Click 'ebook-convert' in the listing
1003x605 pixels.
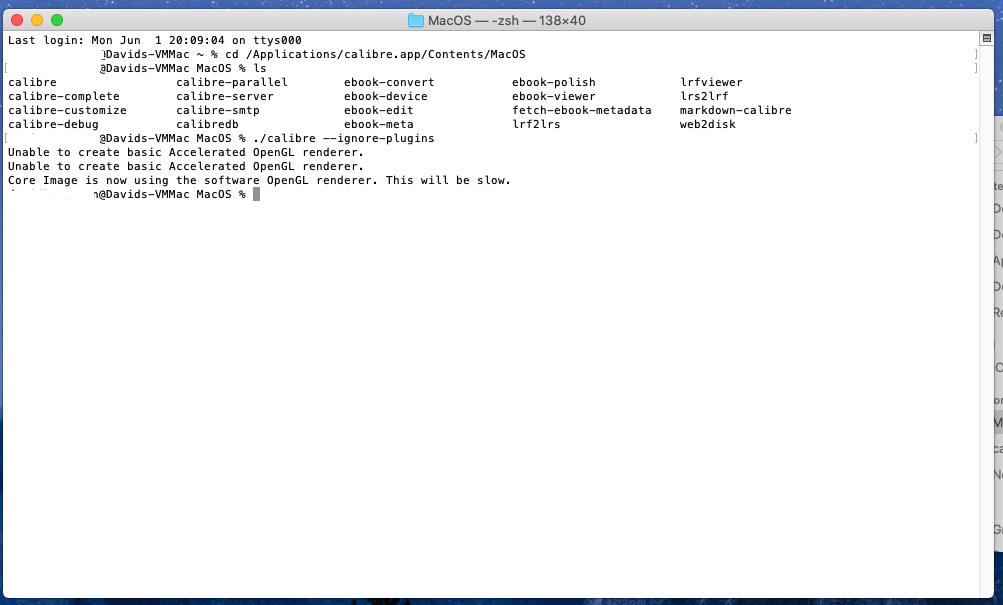coord(389,82)
